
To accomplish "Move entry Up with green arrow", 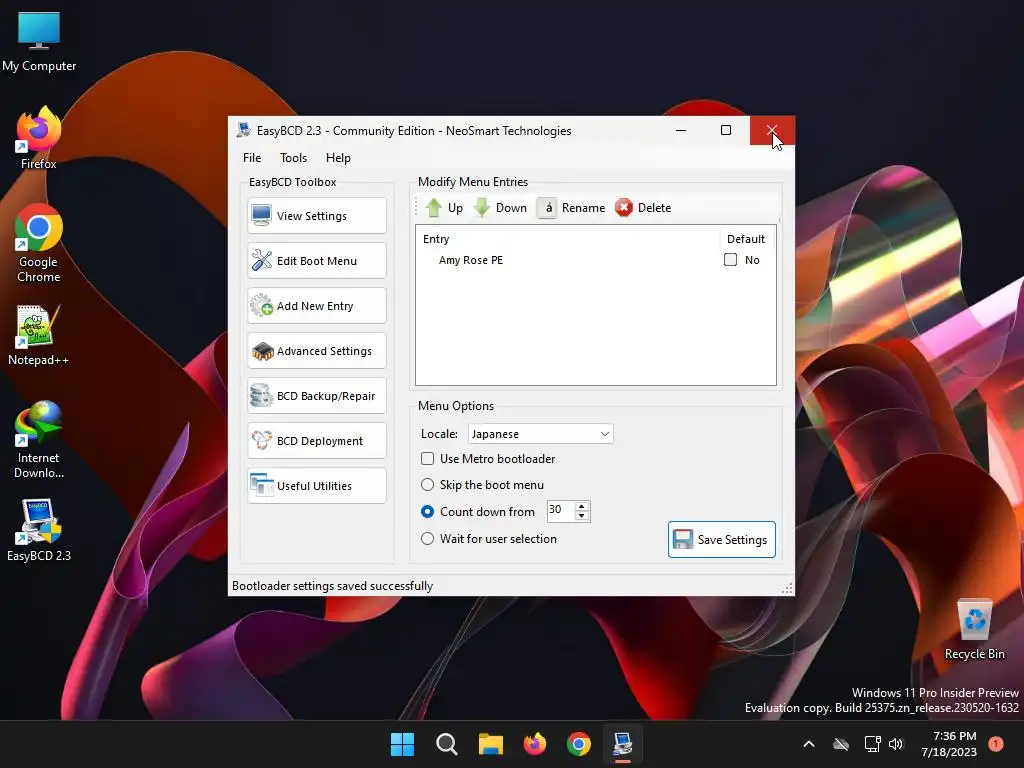I will click(x=444, y=208).
